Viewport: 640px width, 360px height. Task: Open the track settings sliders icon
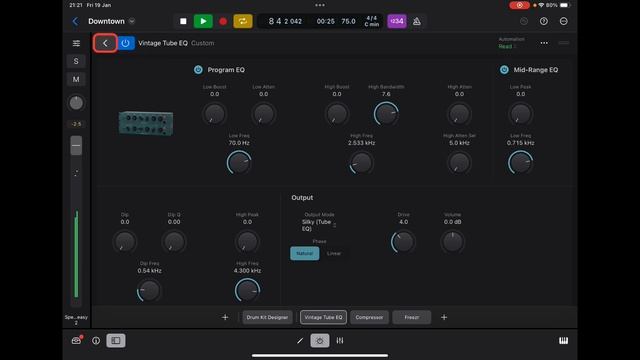pos(76,43)
